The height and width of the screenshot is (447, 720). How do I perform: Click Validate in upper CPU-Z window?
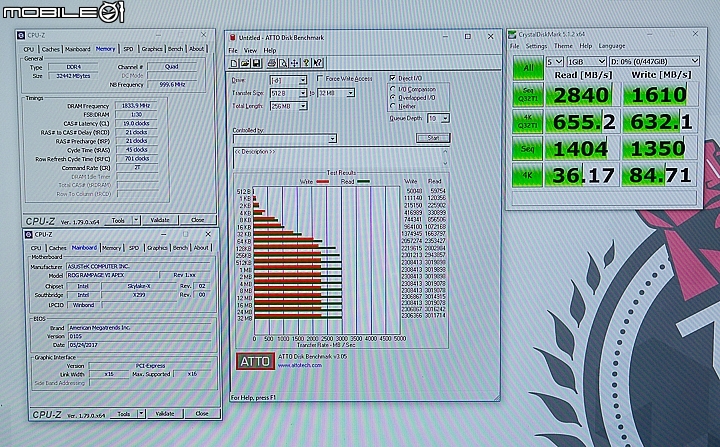160,220
